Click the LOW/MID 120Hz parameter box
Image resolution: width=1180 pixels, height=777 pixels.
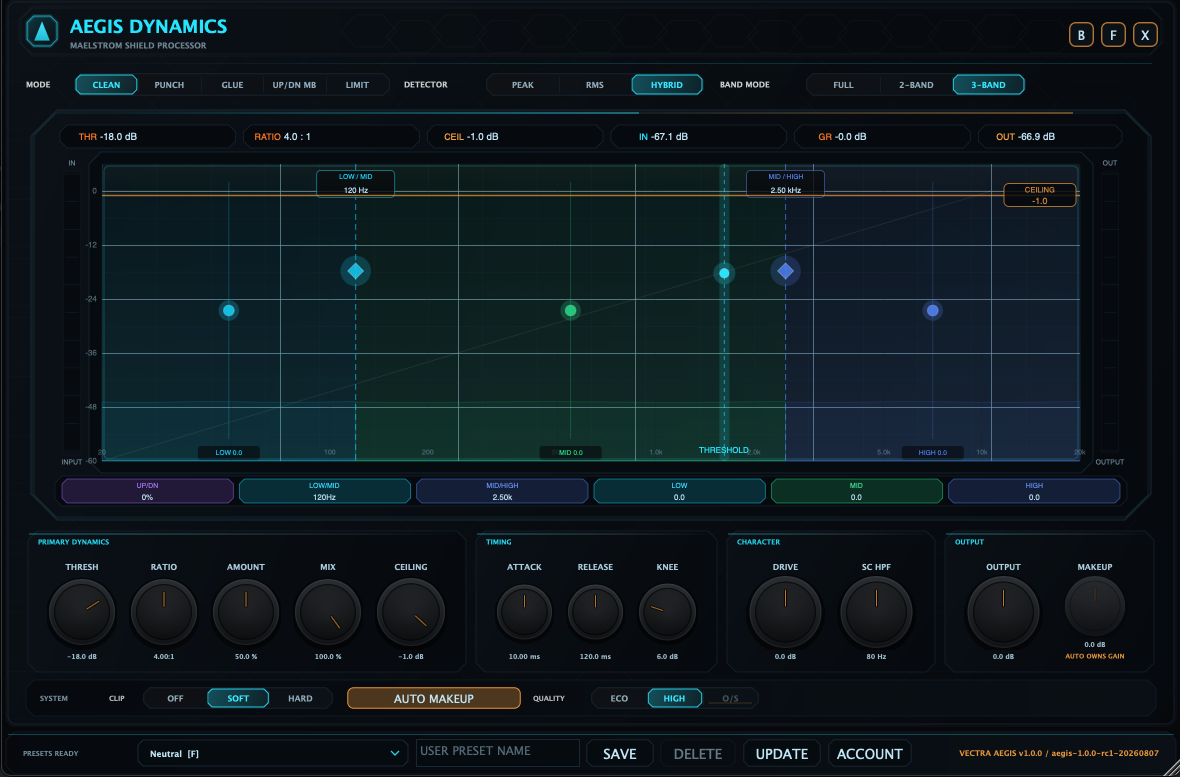[325, 491]
